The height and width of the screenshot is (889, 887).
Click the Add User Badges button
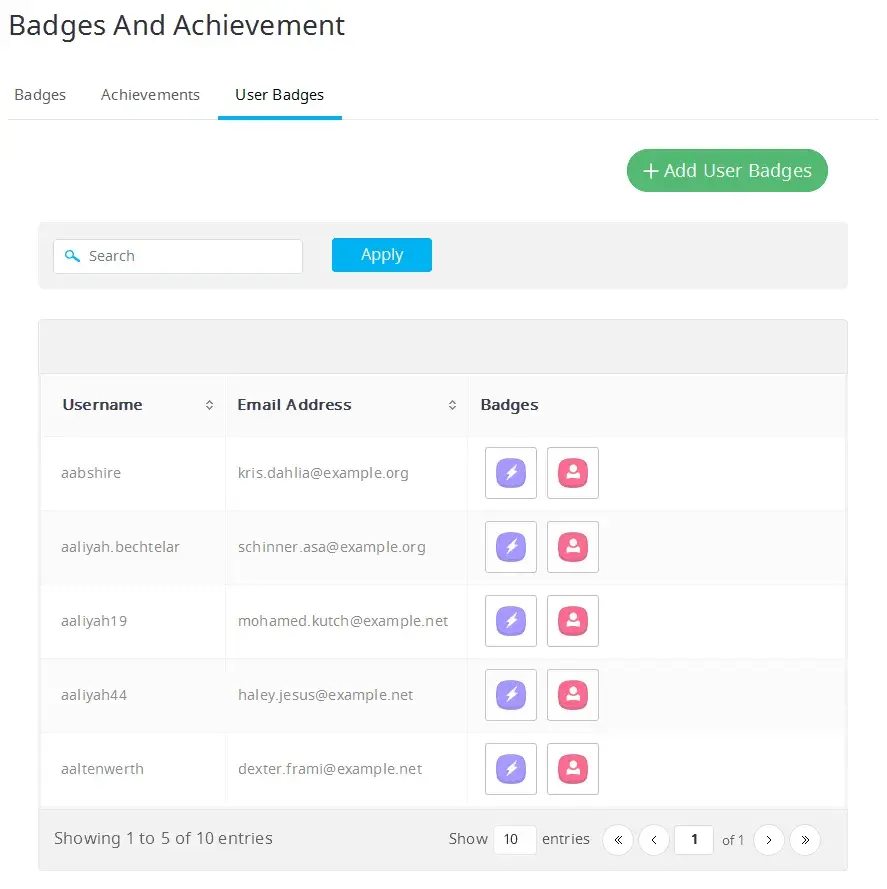(x=727, y=171)
